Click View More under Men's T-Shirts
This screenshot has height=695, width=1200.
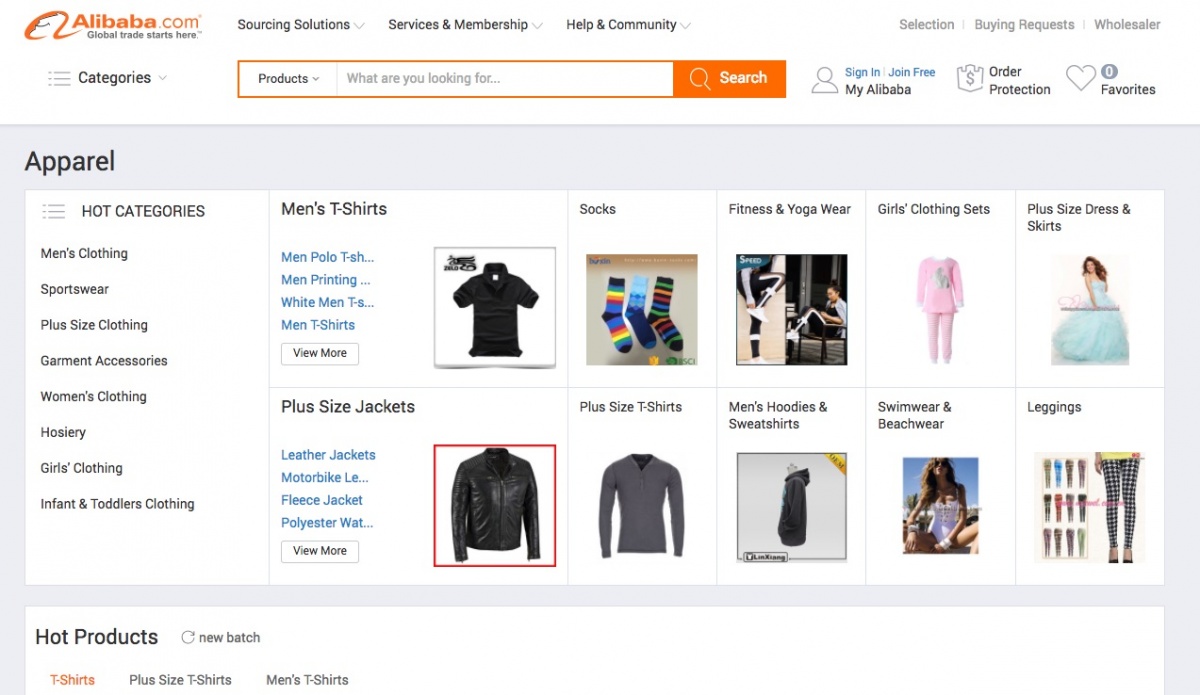tap(320, 353)
